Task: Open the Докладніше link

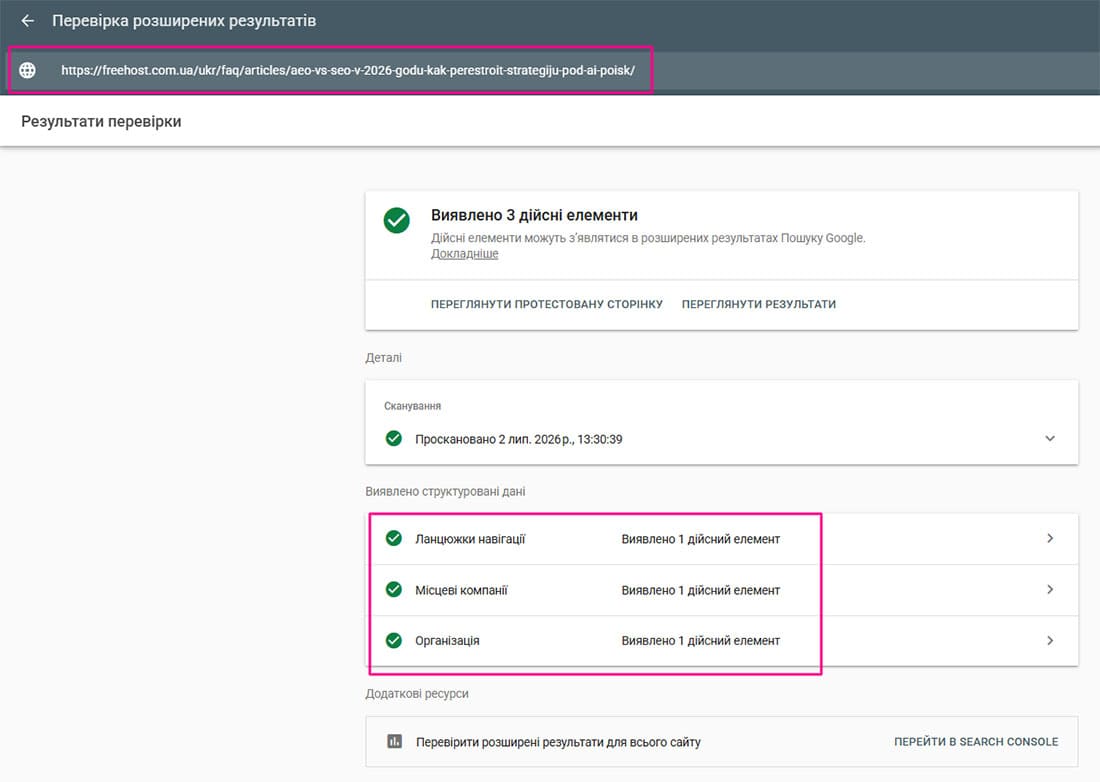Action: [x=464, y=254]
